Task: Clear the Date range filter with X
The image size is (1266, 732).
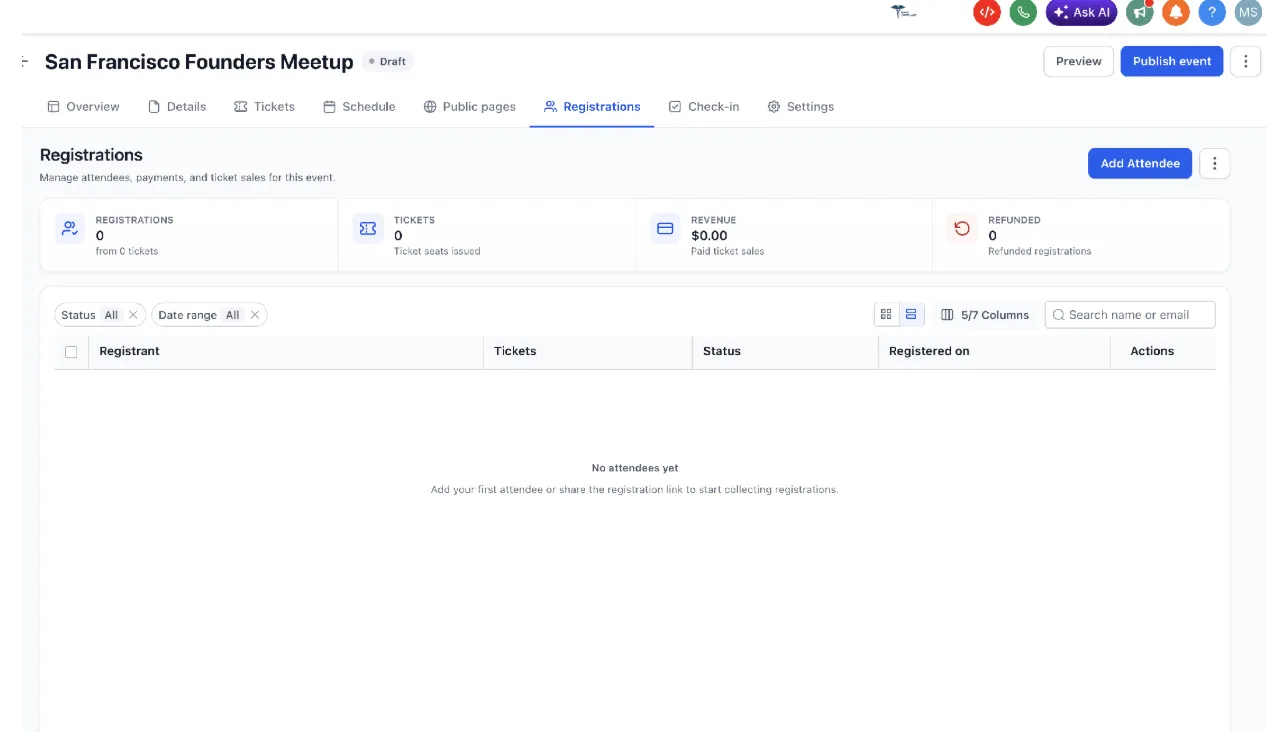Action: pos(255,315)
